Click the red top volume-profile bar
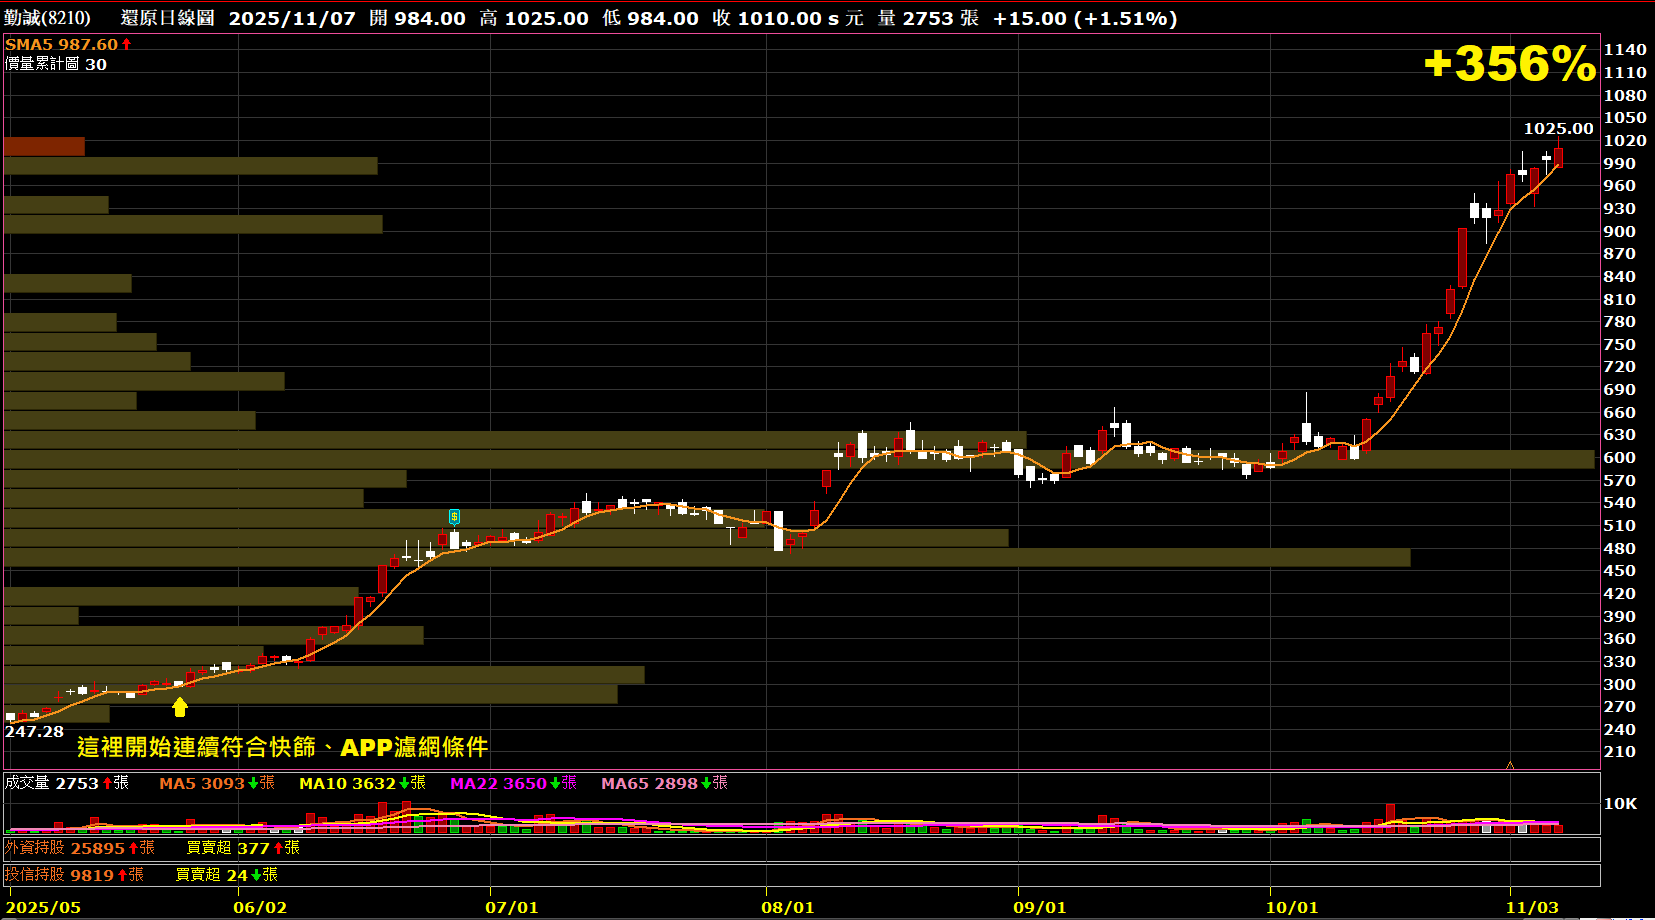The width and height of the screenshot is (1655, 920). coord(44,147)
